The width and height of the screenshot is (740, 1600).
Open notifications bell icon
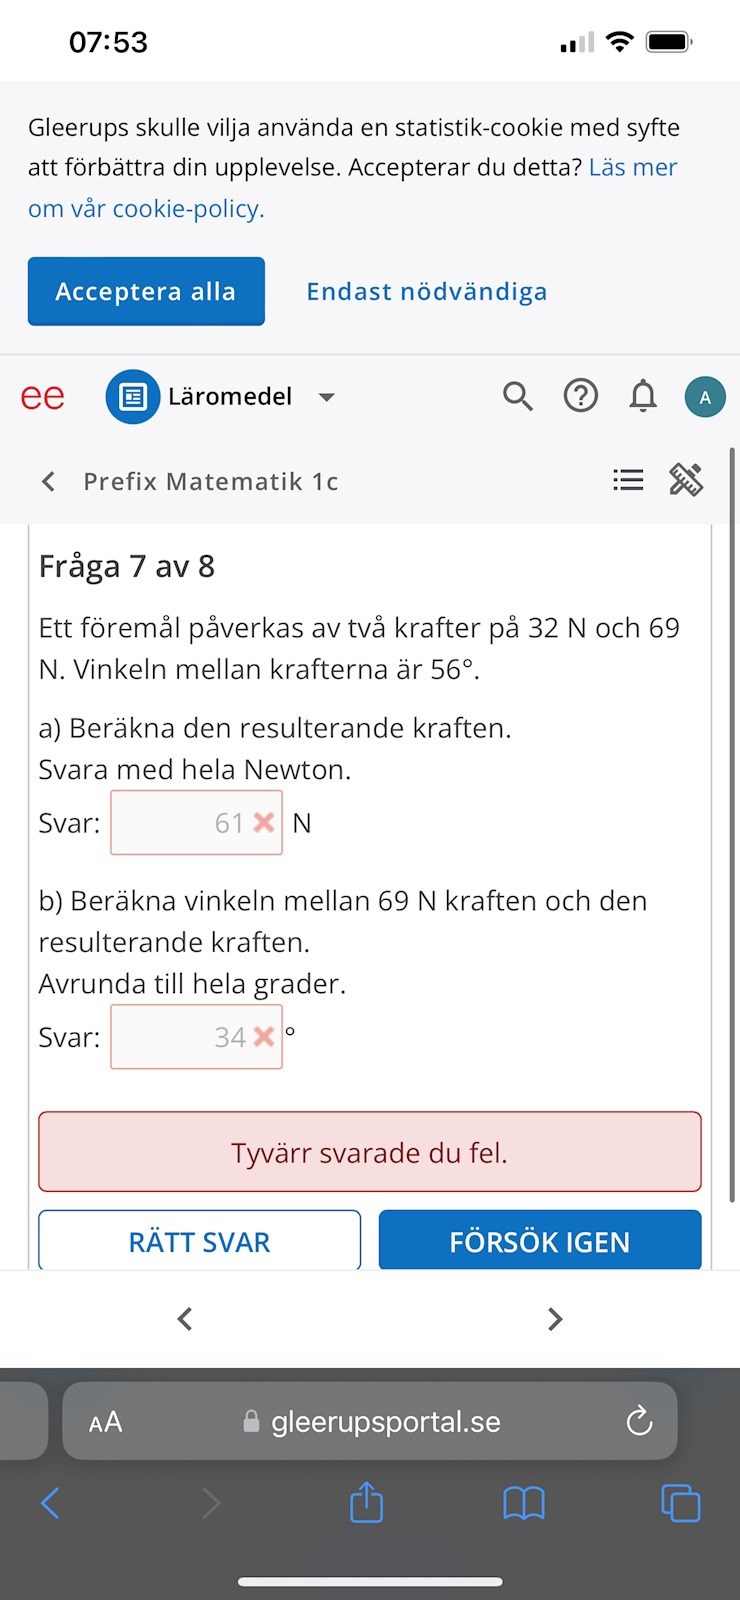pos(643,397)
